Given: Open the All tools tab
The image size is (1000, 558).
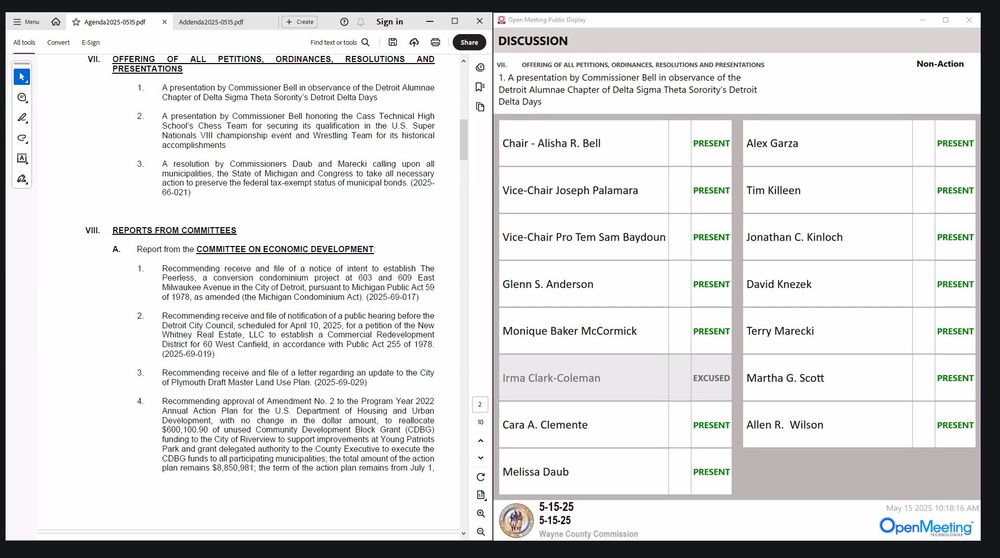Looking at the screenshot, I should [x=24, y=43].
